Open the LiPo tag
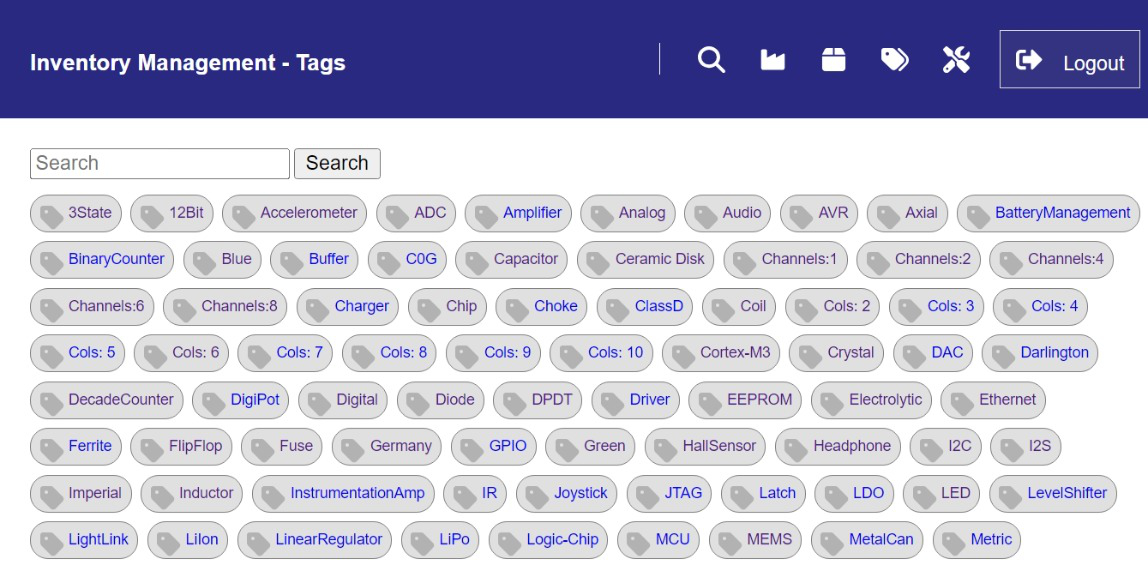 [x=440, y=541]
